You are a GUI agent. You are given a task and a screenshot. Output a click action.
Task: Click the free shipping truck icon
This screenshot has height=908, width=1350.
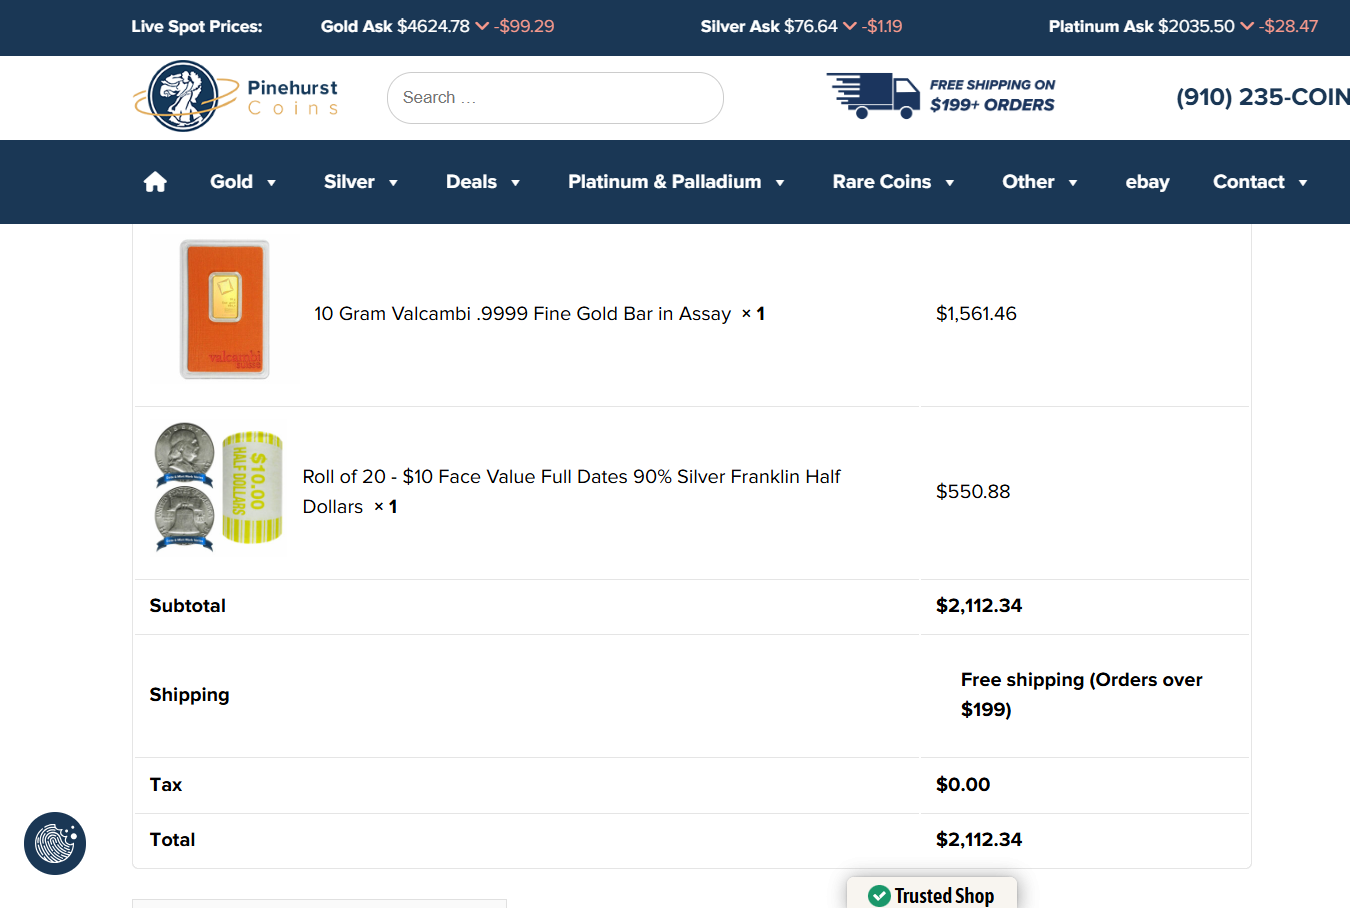pos(873,96)
